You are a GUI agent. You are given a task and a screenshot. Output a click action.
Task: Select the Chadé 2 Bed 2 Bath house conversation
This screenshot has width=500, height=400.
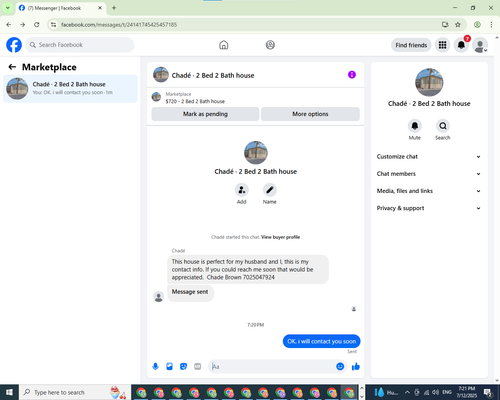click(x=70, y=88)
